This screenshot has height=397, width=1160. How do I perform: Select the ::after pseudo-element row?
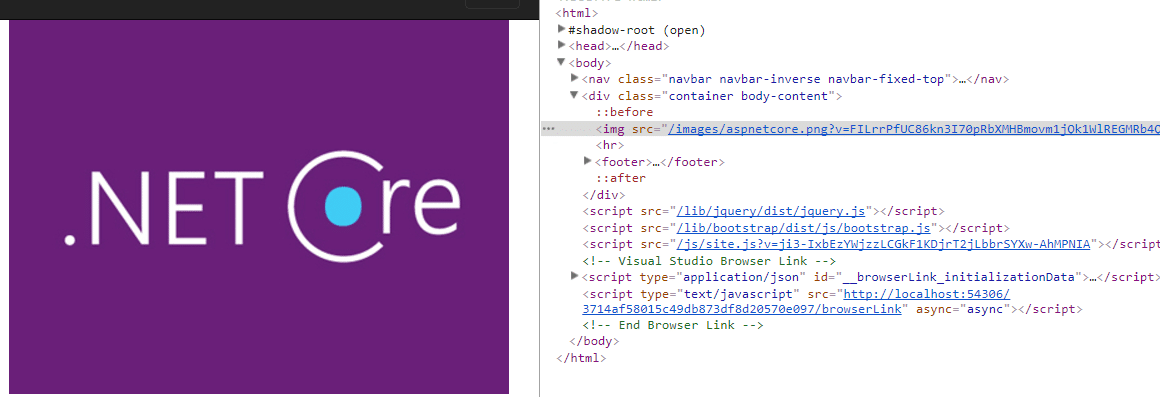pyautogui.click(x=621, y=178)
